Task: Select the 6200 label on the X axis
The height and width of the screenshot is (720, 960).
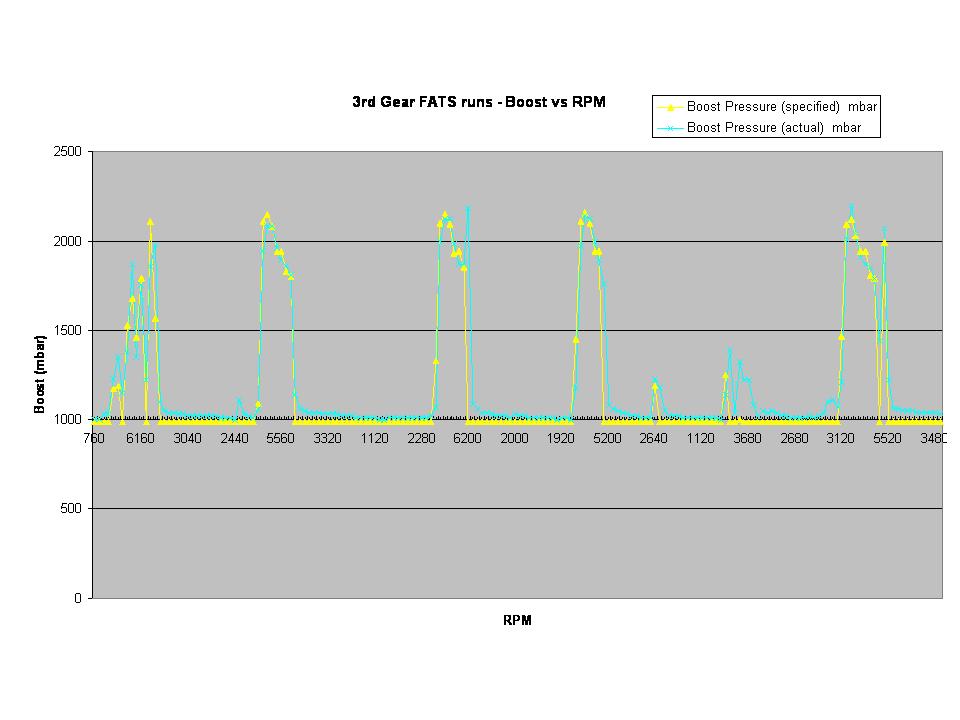Action: click(x=468, y=438)
